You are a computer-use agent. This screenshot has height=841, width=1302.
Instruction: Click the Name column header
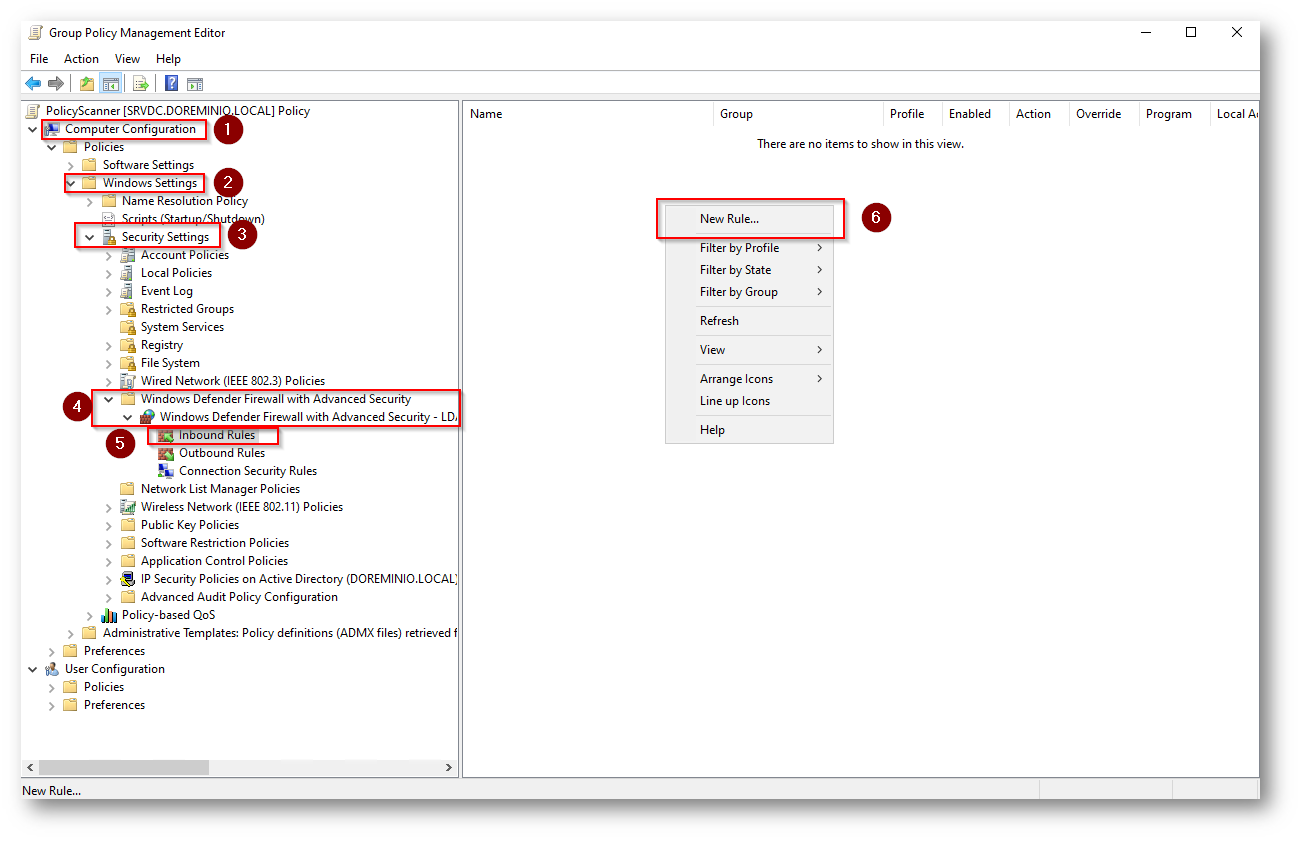588,114
